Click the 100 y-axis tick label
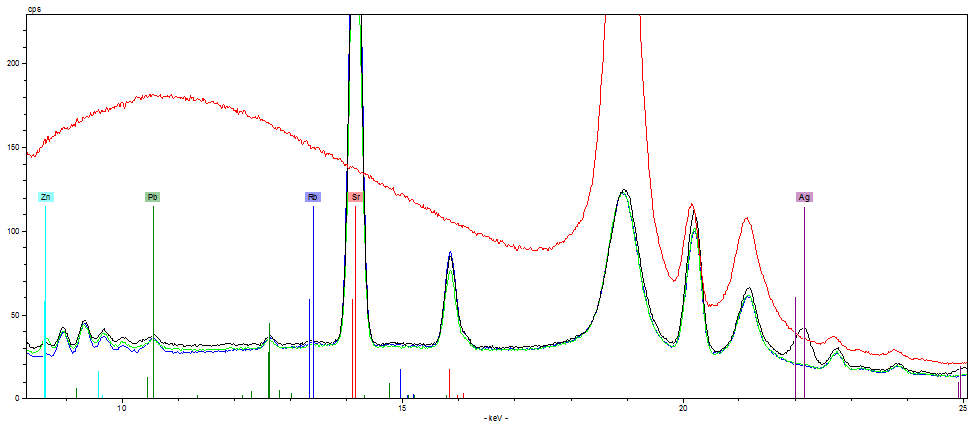This screenshot has width=975, height=425. click(15, 231)
